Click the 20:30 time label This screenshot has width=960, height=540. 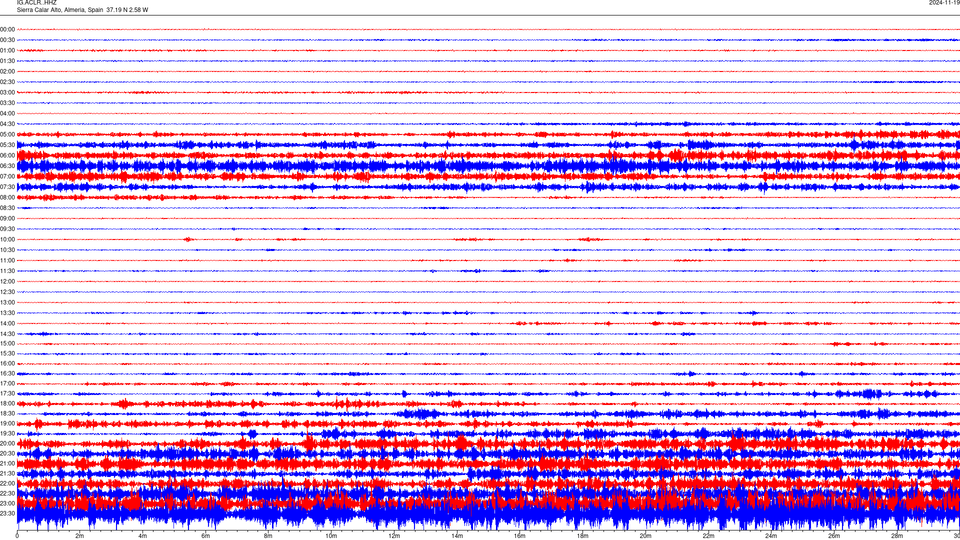tap(7, 454)
